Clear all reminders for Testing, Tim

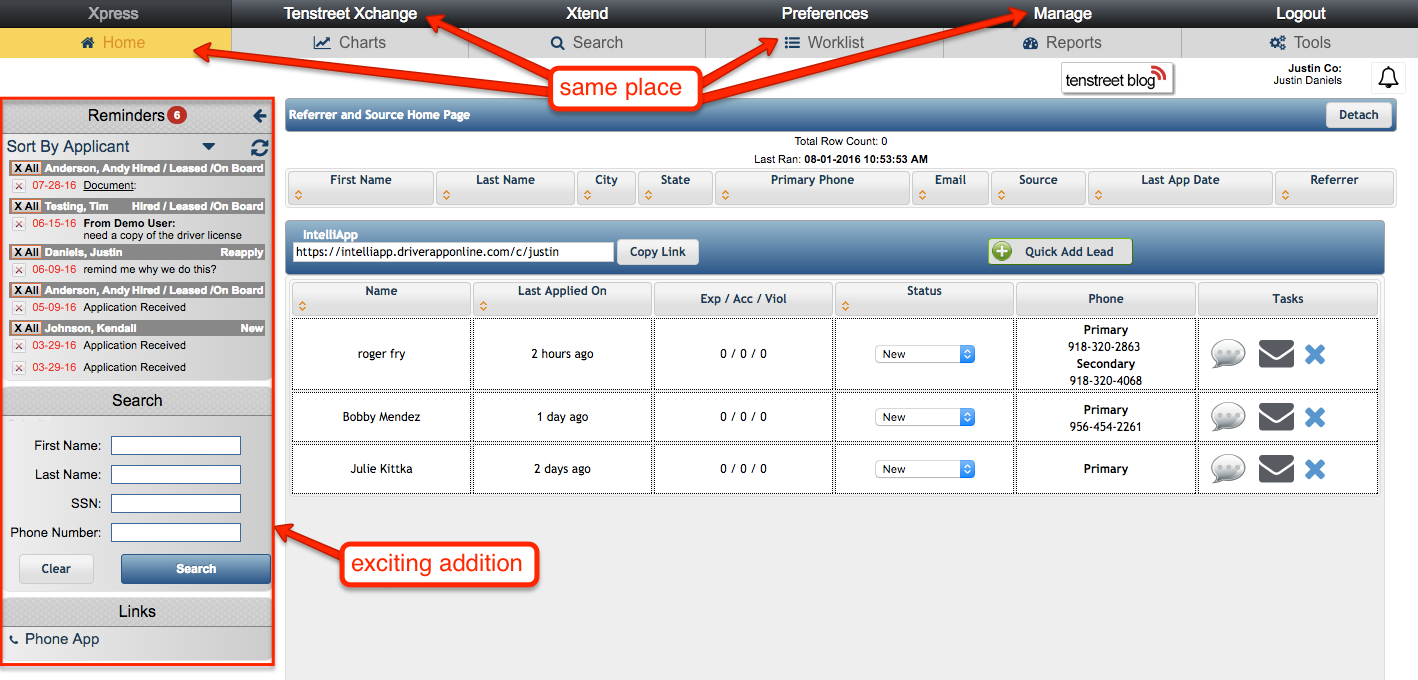click(x=26, y=206)
